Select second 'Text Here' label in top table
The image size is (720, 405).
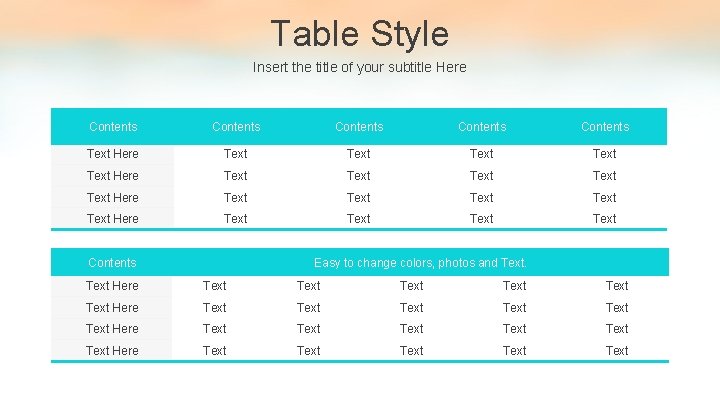(112, 176)
